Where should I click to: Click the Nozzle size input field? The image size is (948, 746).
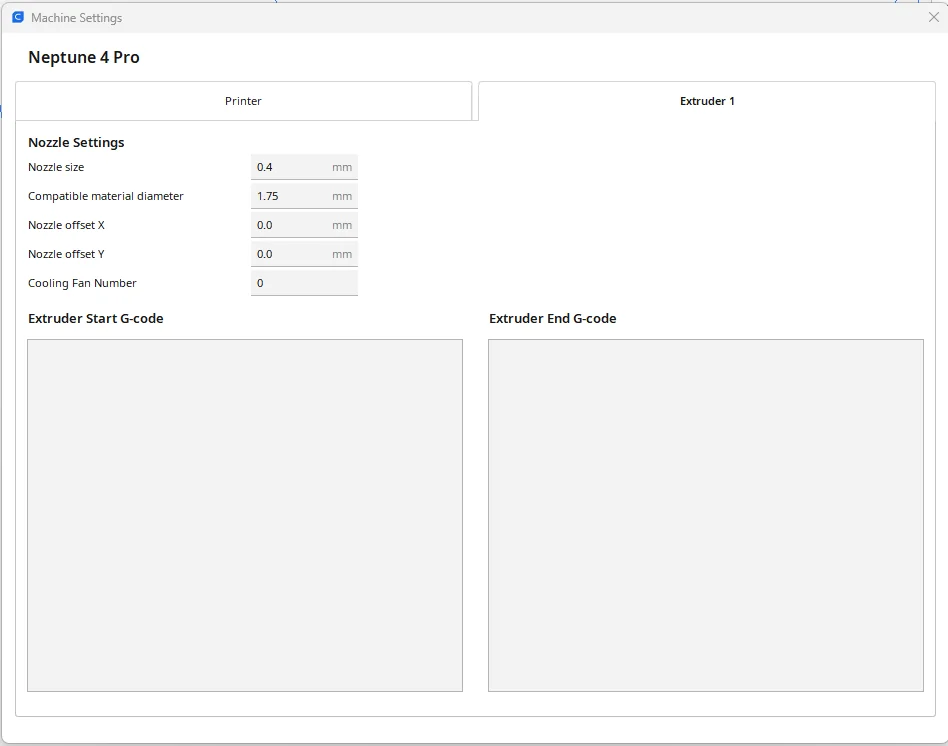tap(304, 167)
